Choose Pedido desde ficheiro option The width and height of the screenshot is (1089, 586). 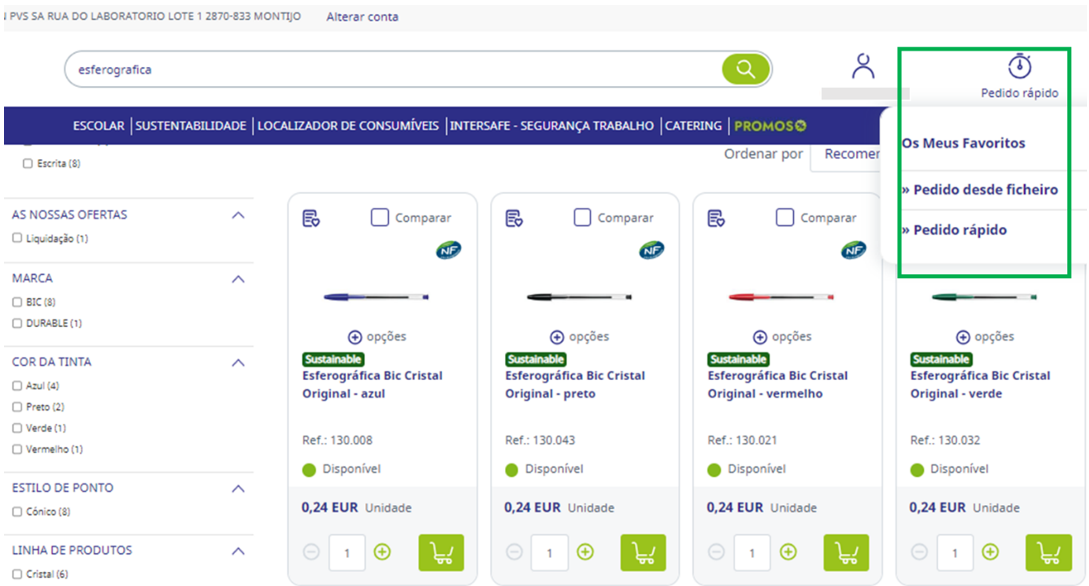pos(980,190)
